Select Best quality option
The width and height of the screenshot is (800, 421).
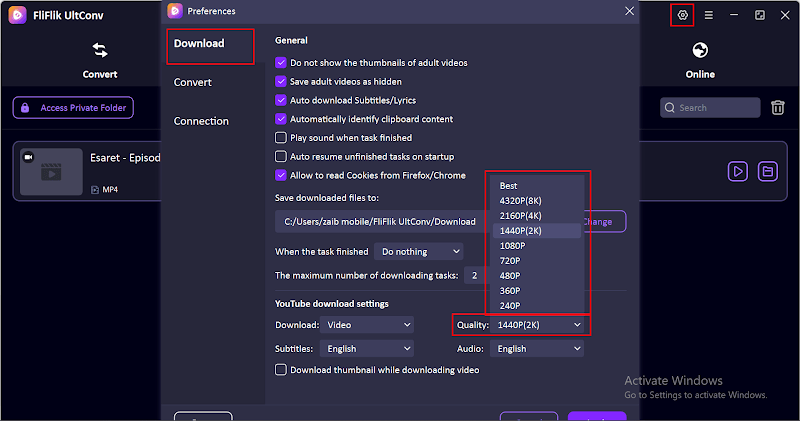click(x=537, y=186)
